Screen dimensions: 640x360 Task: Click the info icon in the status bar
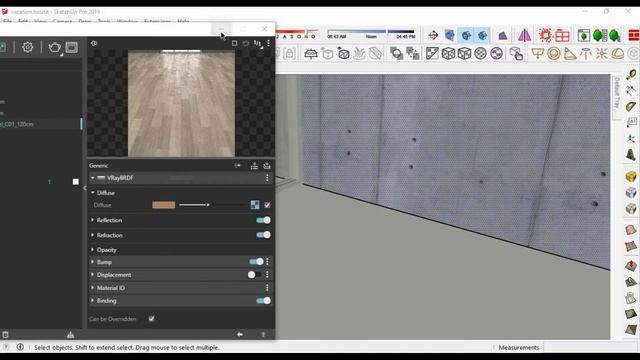coord(20,347)
